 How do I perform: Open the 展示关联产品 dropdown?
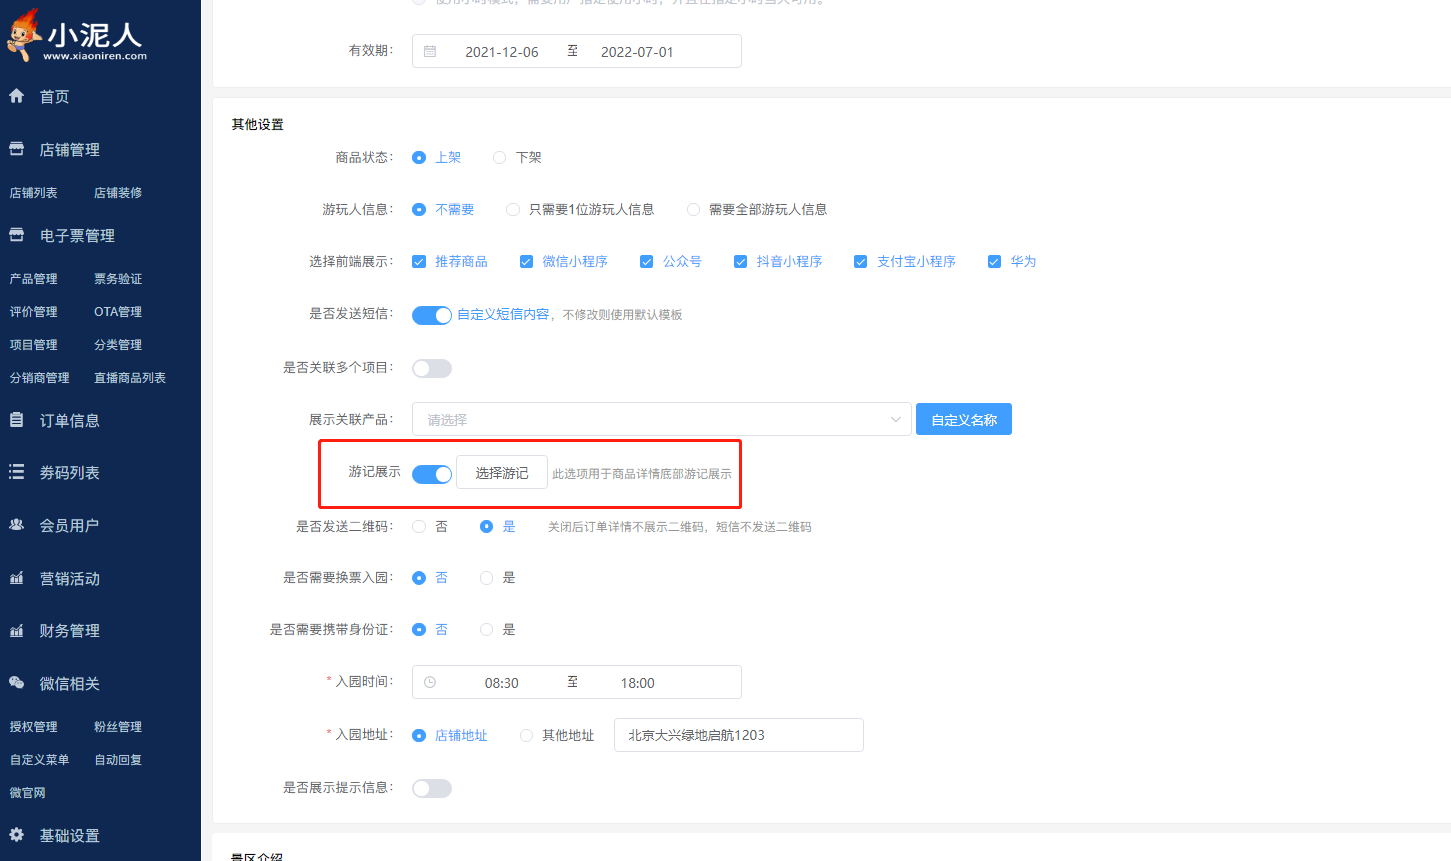pyautogui.click(x=660, y=419)
